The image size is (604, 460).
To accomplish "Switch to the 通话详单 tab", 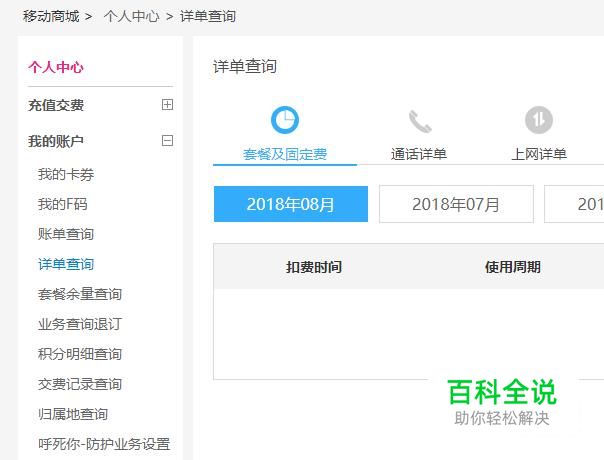I will point(419,154).
